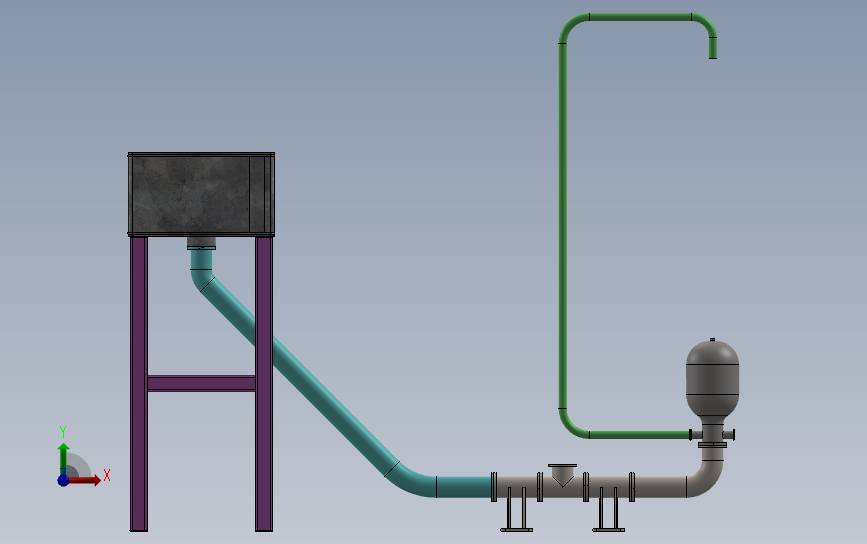Select the gray pressure vessel tank

click(x=712, y=379)
